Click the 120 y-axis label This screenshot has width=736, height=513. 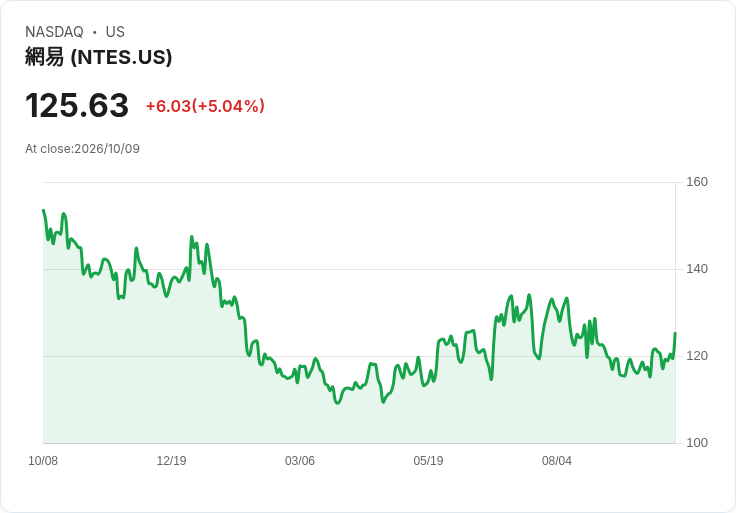tap(697, 356)
